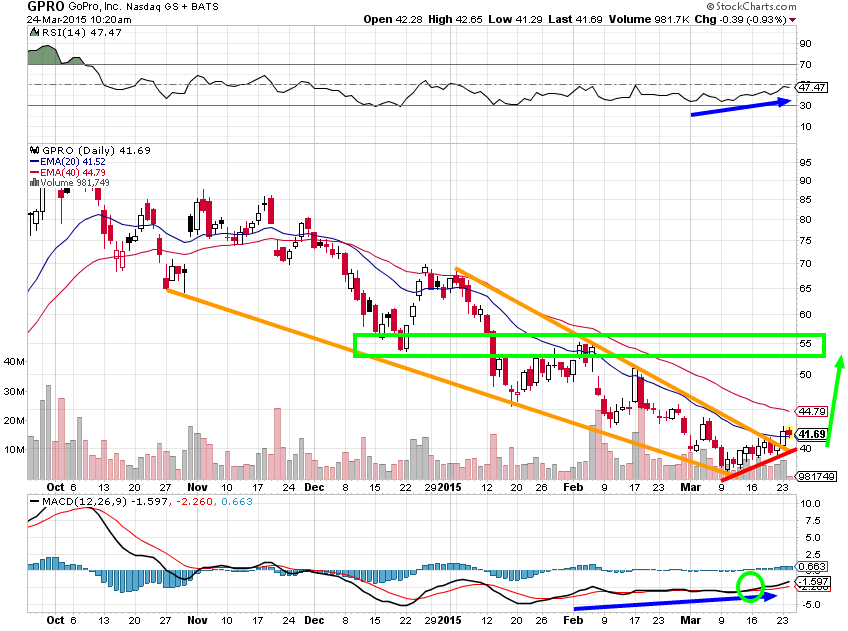The image size is (848, 631).
Task: Click the 47.47 value tag on RSI axis
Action: [x=812, y=87]
